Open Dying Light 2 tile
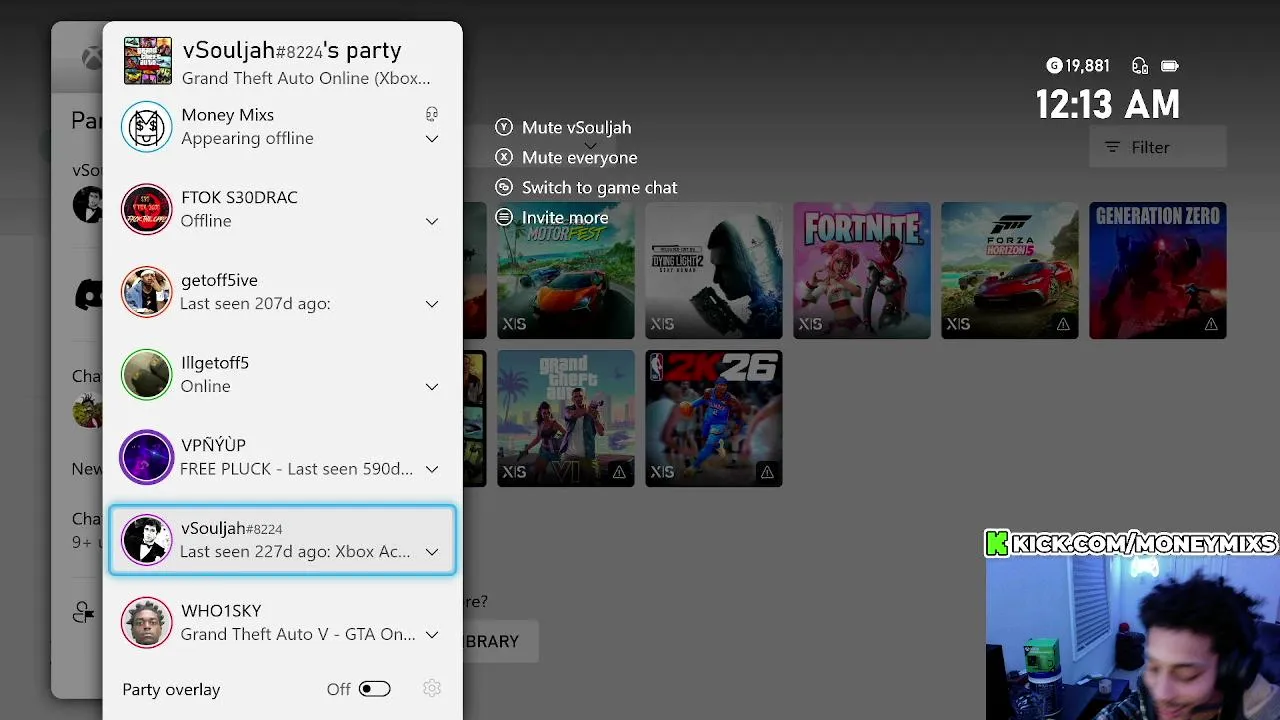This screenshot has height=720, width=1280. coord(714,270)
